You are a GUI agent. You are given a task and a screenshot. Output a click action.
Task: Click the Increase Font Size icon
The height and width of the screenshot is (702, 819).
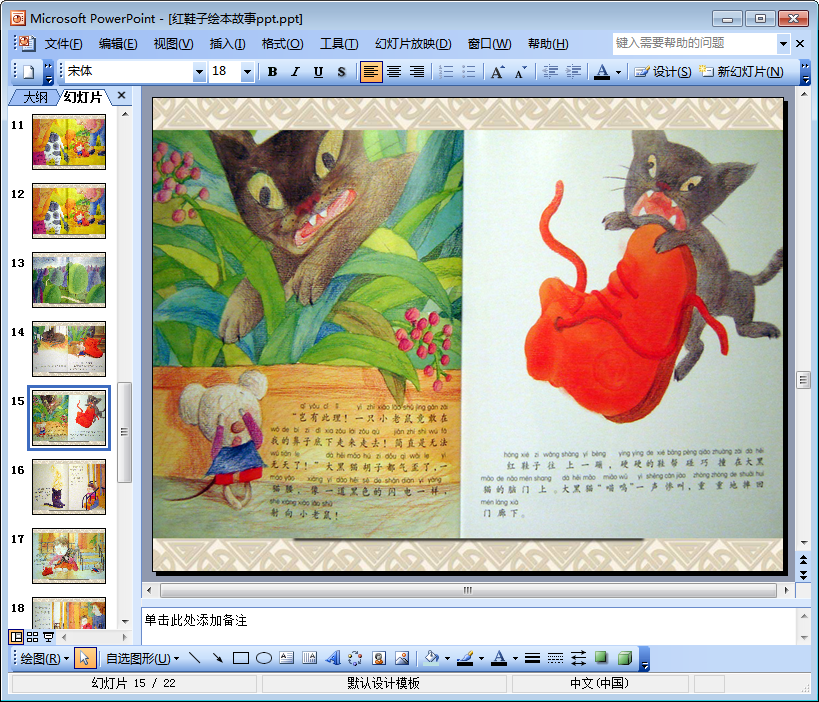pos(497,72)
